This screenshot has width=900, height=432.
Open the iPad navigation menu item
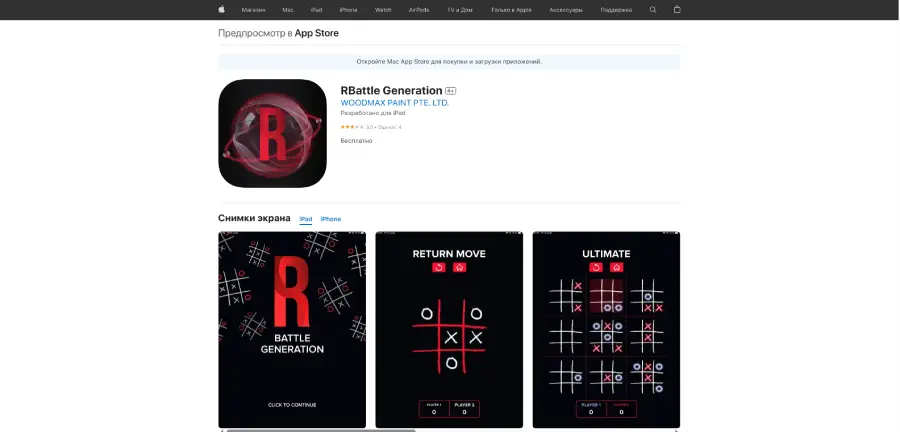click(316, 10)
